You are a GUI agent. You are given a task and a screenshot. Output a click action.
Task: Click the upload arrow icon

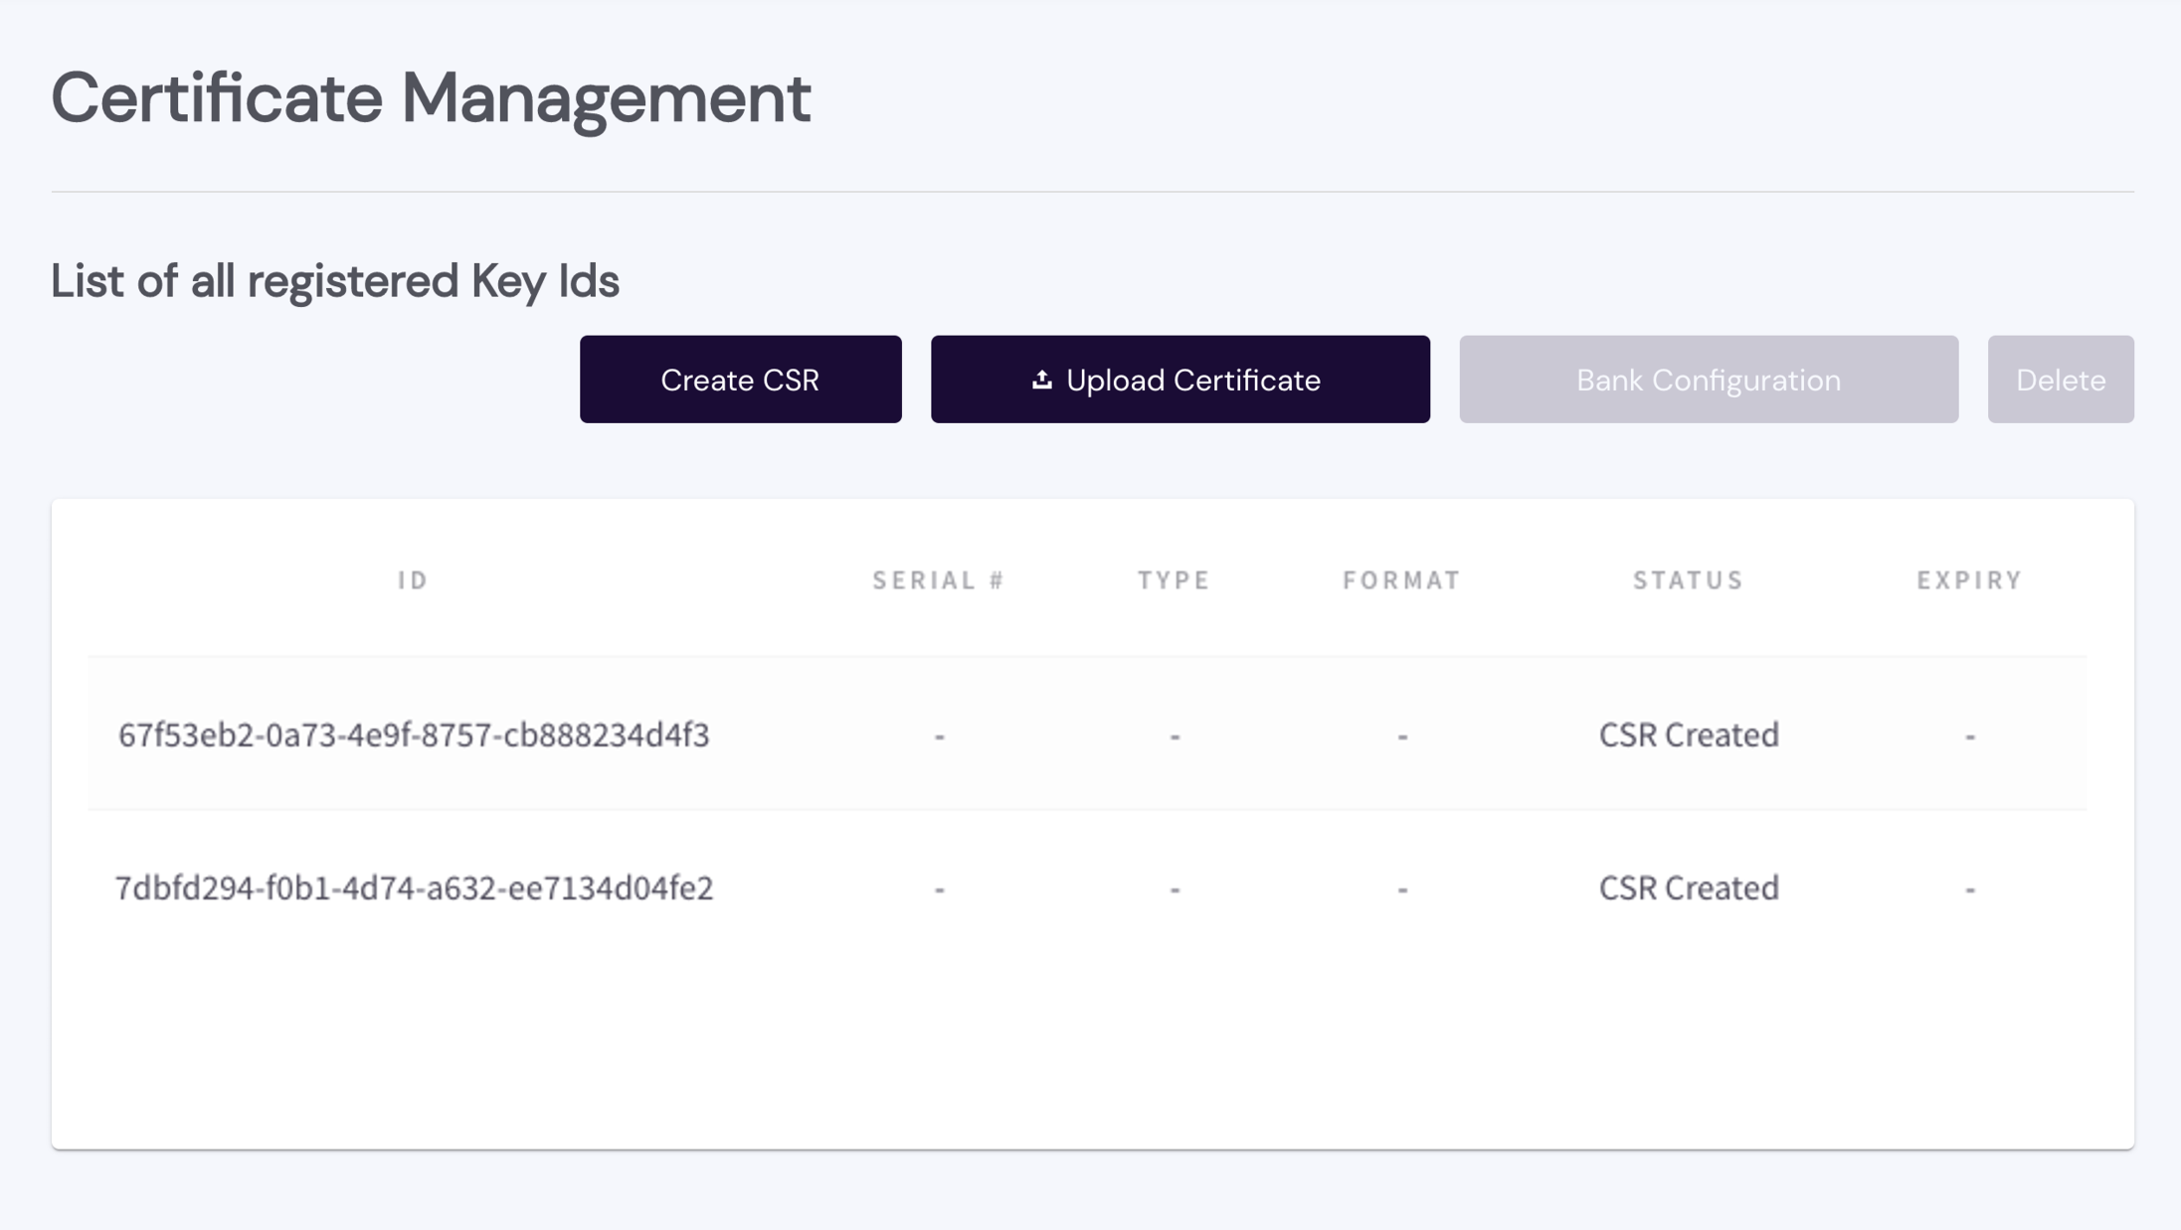click(x=1042, y=379)
